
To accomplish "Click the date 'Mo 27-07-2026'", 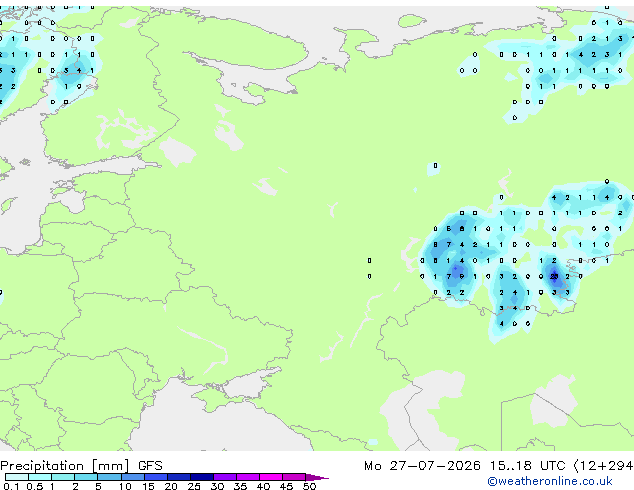I will (x=422, y=466).
